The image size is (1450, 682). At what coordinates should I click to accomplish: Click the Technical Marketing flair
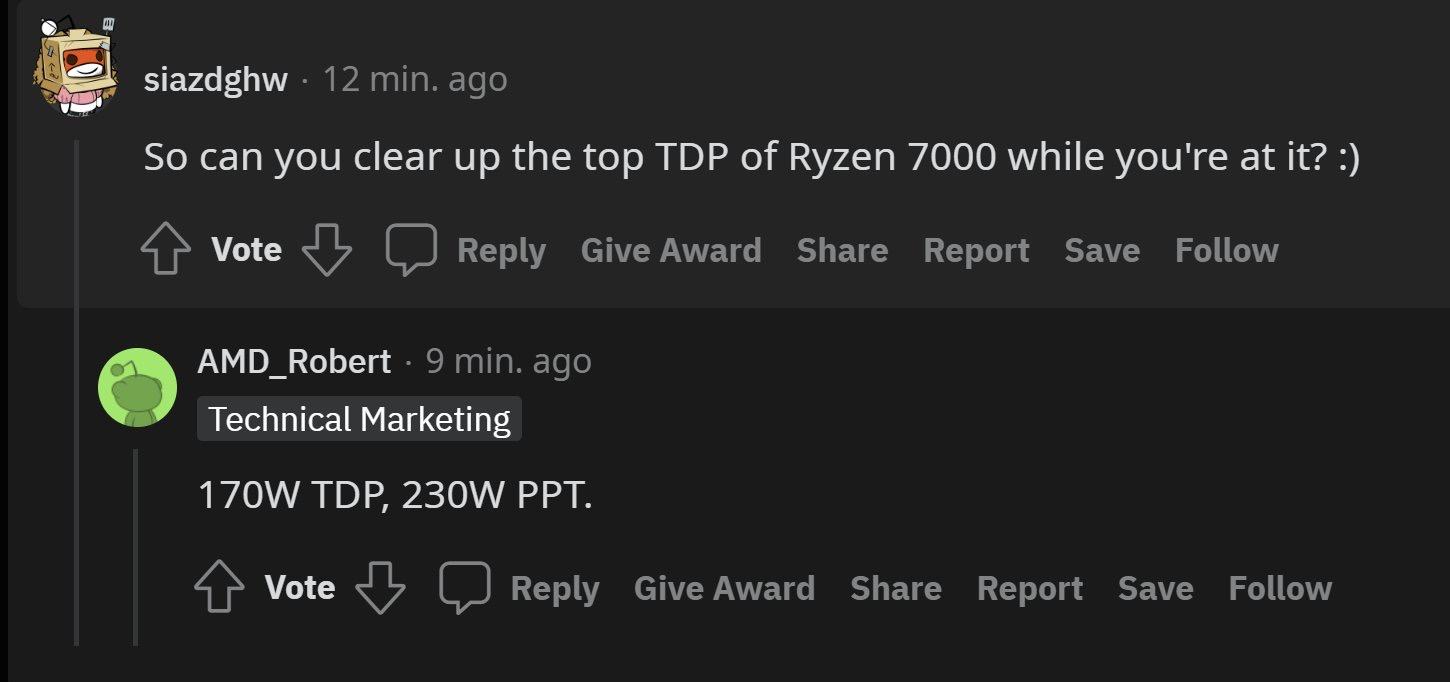pos(359,419)
